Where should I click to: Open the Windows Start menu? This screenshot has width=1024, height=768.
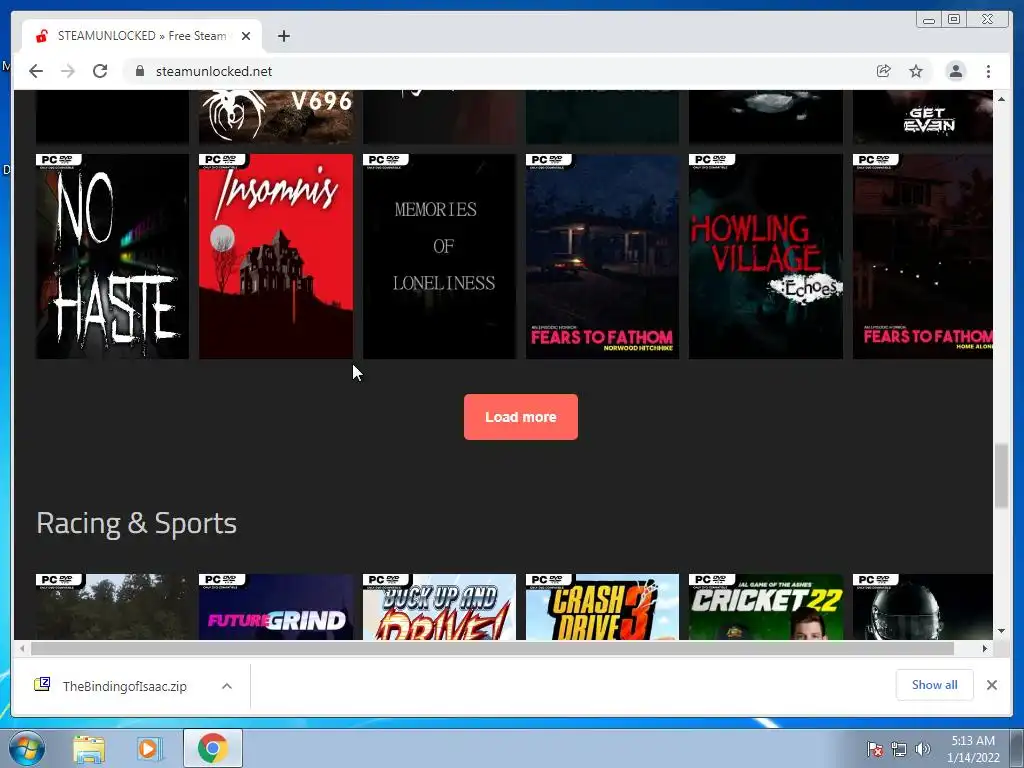coord(26,748)
